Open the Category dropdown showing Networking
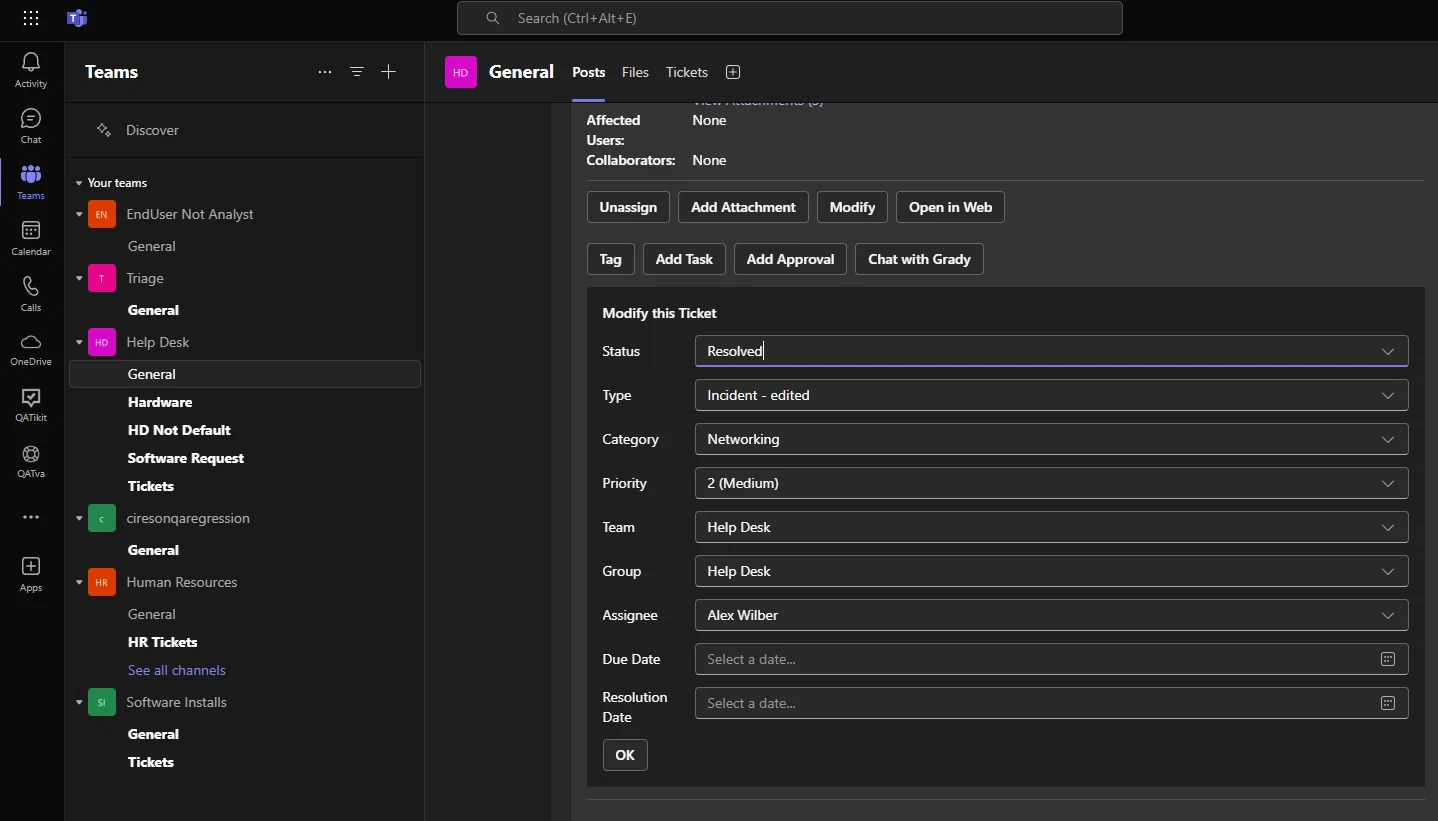Image resolution: width=1438 pixels, height=821 pixels. click(1051, 439)
